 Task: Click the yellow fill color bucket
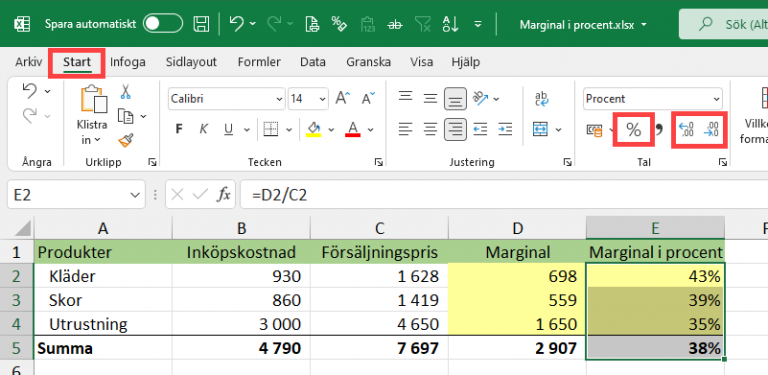pos(313,129)
